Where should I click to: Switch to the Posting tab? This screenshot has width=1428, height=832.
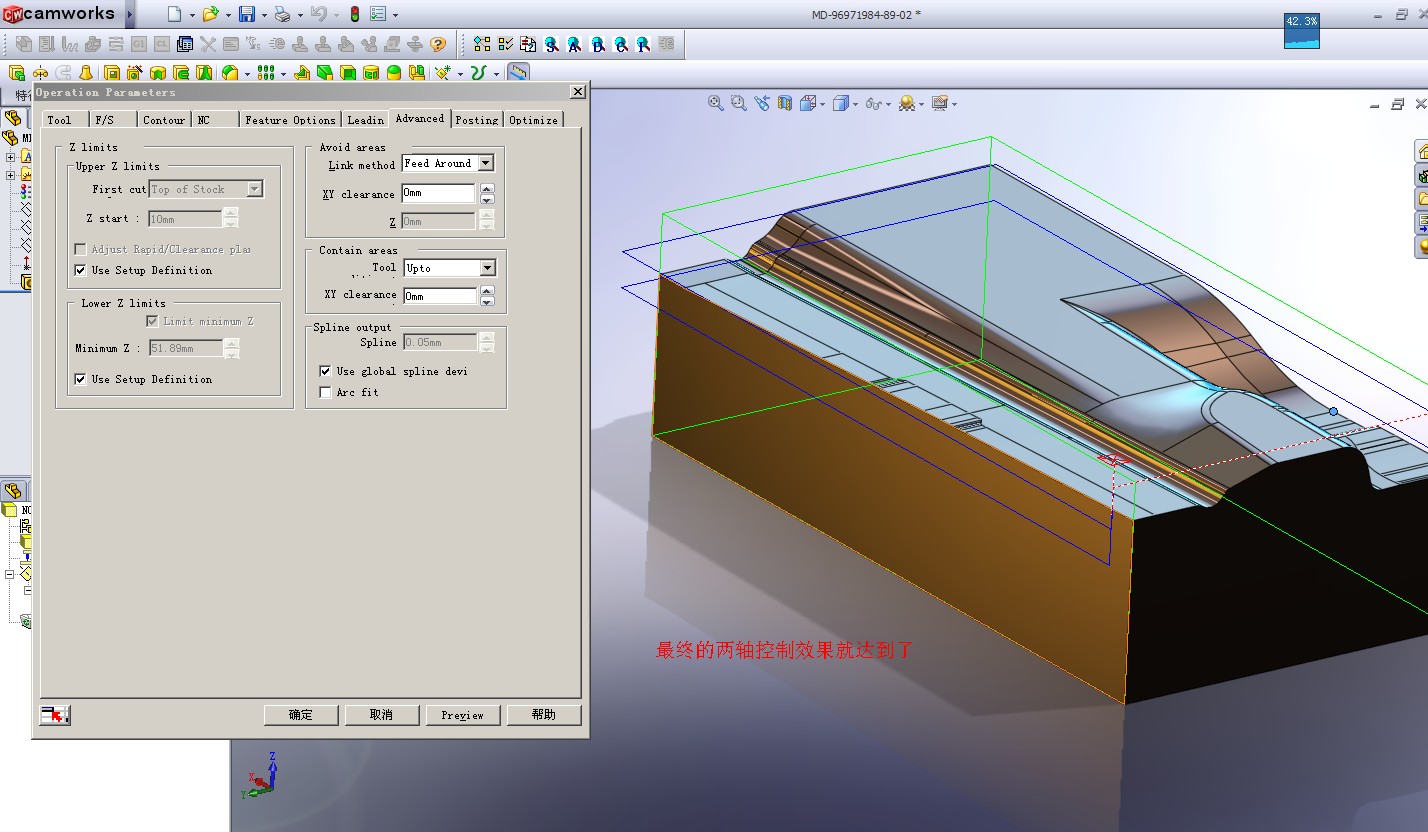pos(477,120)
